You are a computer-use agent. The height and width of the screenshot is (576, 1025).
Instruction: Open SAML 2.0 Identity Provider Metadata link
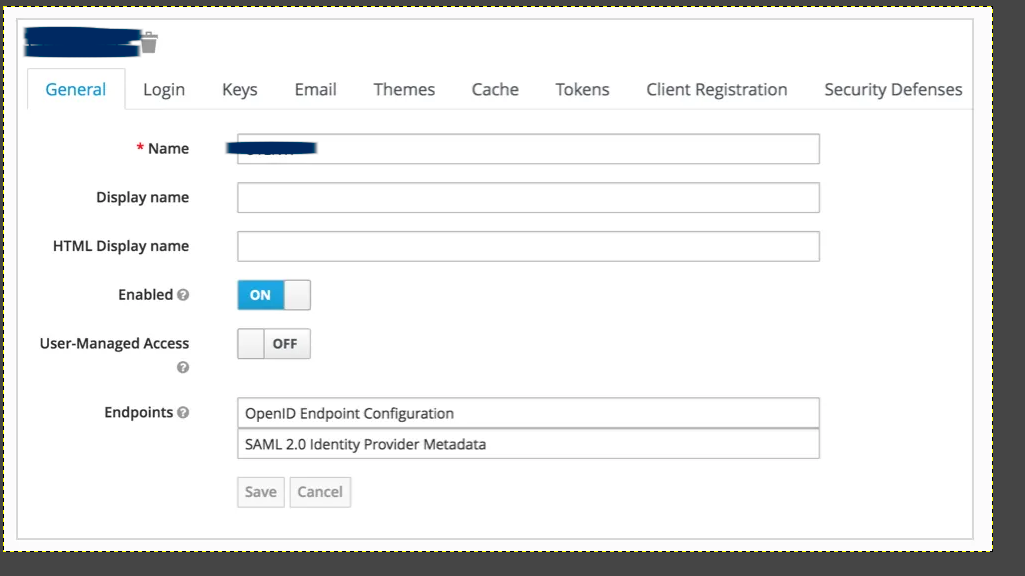tap(365, 444)
